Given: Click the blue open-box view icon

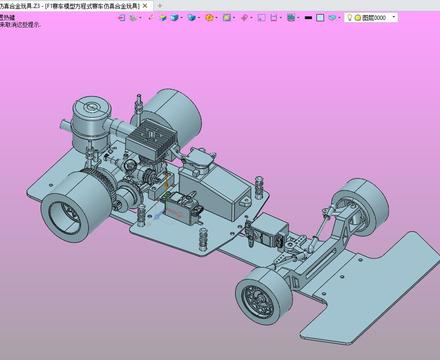Looking at the screenshot, I should coord(191,18).
